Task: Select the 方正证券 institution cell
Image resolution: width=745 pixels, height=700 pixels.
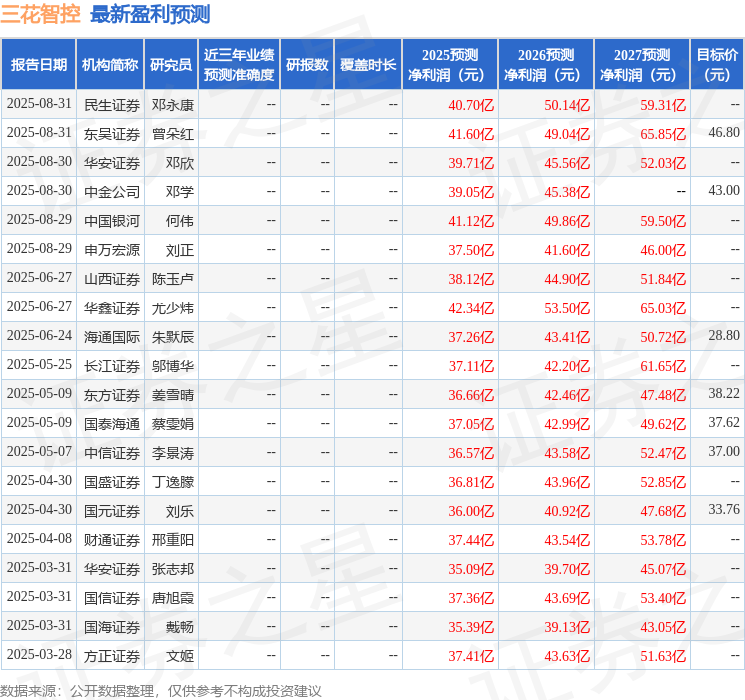Action: tap(112, 656)
